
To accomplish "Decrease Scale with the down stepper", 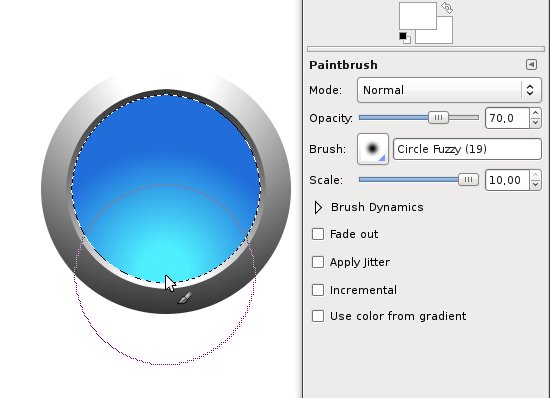I will point(535,185).
